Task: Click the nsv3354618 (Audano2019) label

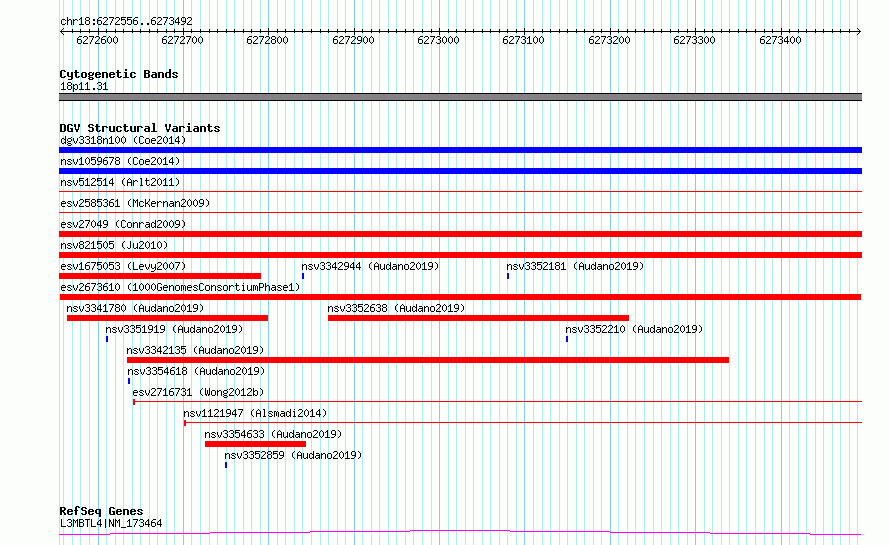Action: tap(196, 371)
